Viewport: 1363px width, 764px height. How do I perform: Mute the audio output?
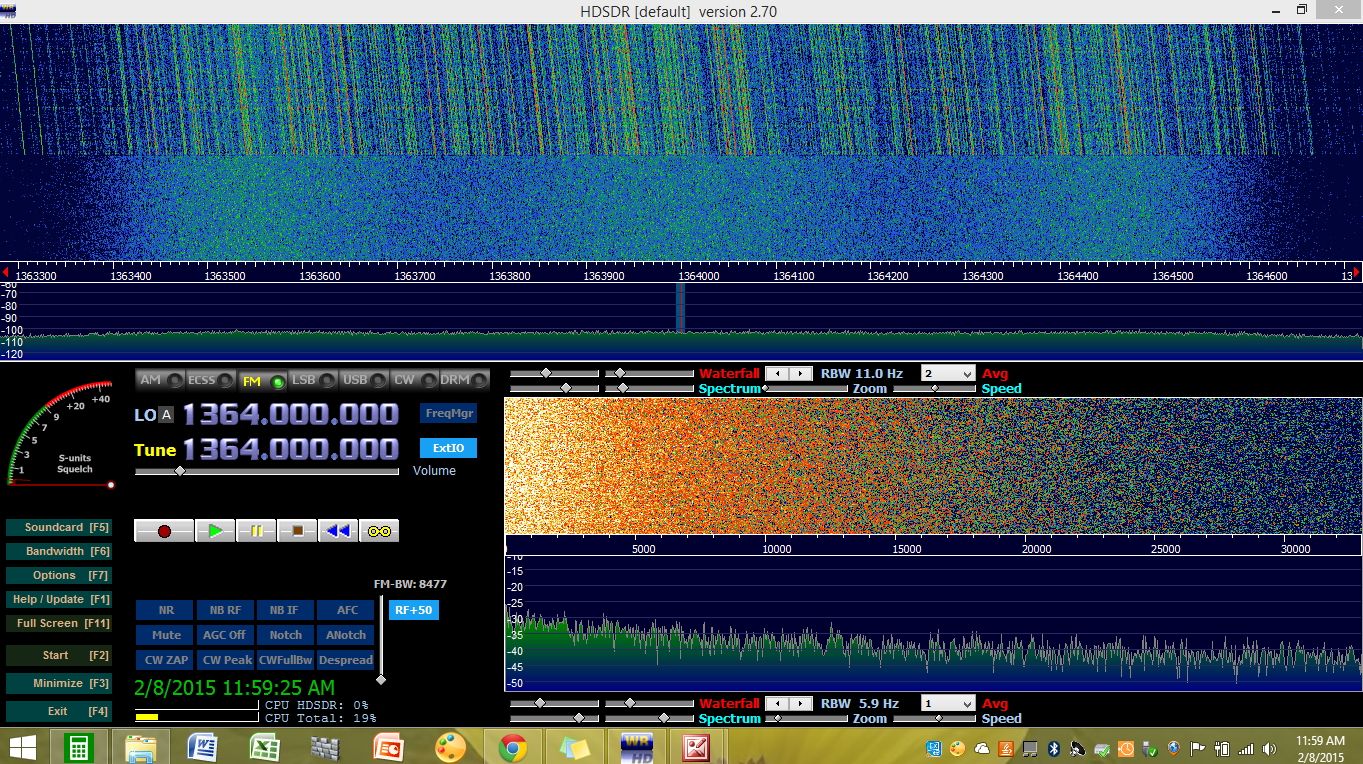(x=166, y=635)
